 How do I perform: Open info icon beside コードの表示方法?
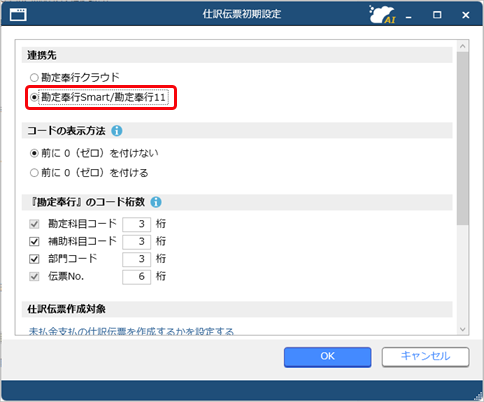pos(117,131)
